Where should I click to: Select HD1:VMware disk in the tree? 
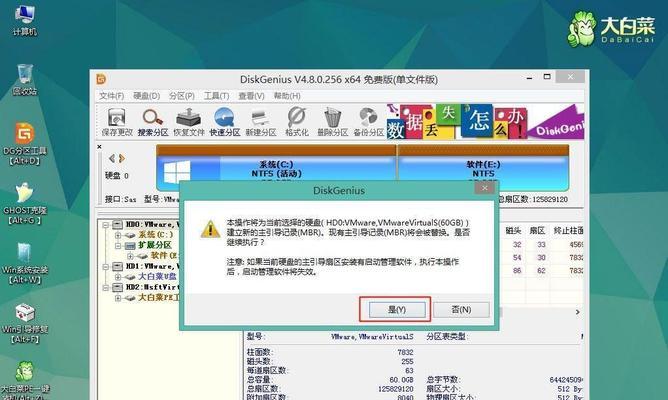[x=153, y=266]
